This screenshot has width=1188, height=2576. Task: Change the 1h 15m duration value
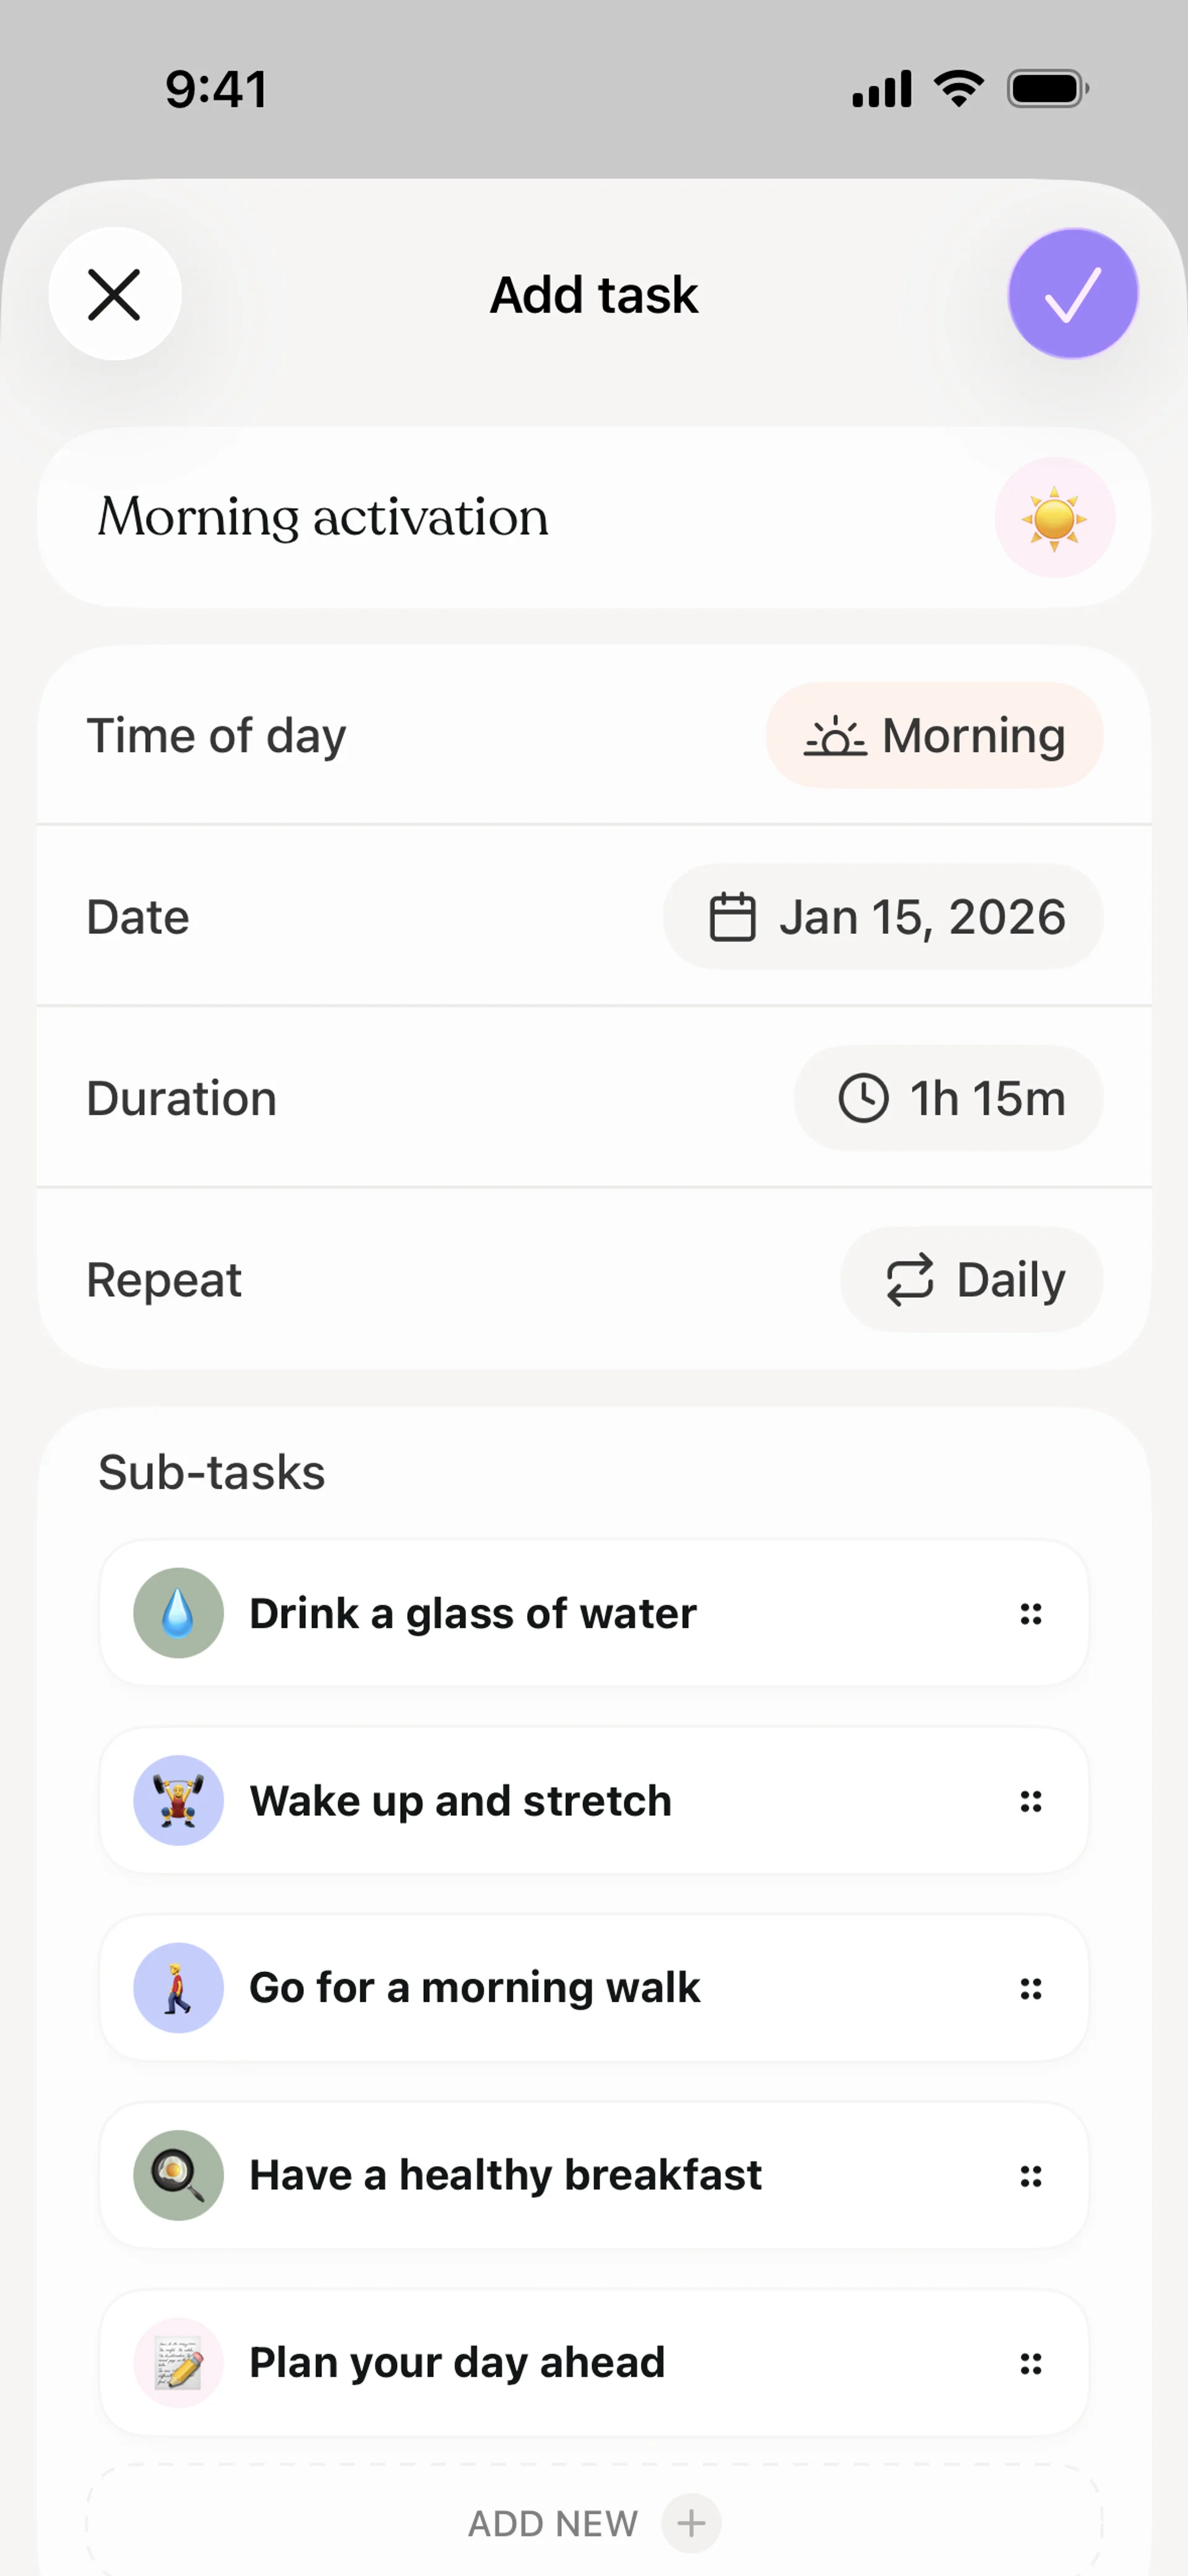948,1098
